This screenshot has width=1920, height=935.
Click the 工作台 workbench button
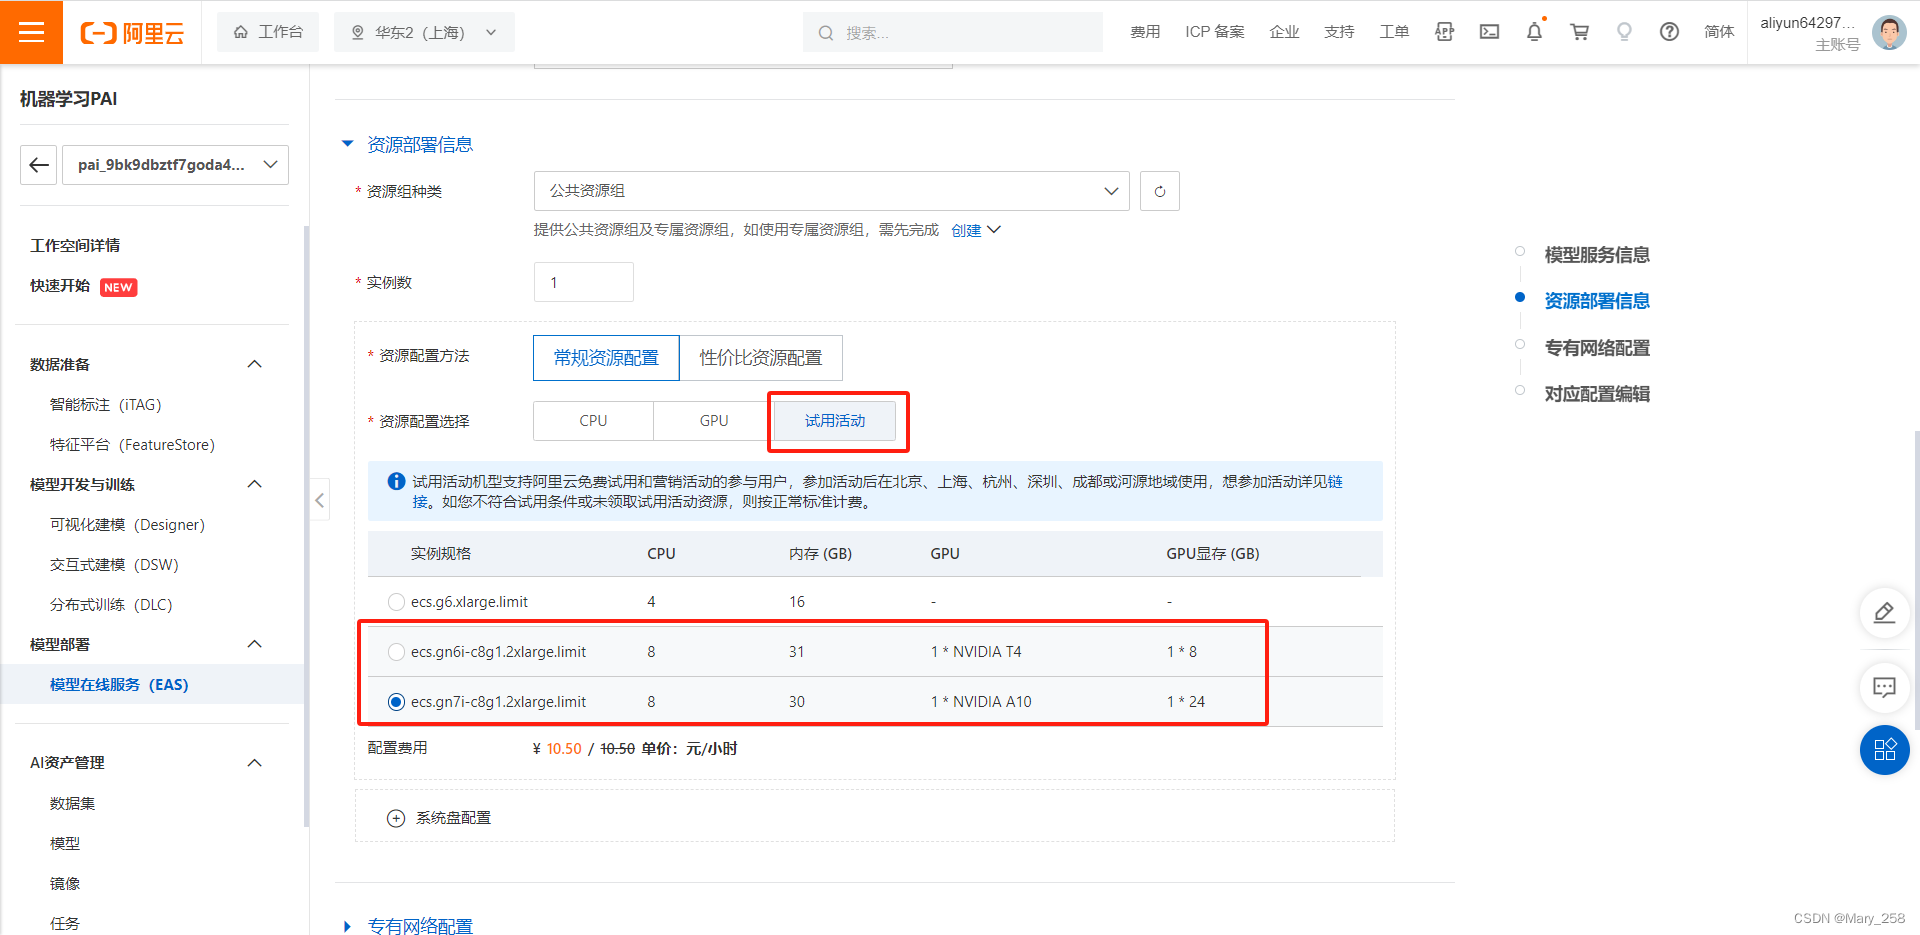tap(268, 32)
